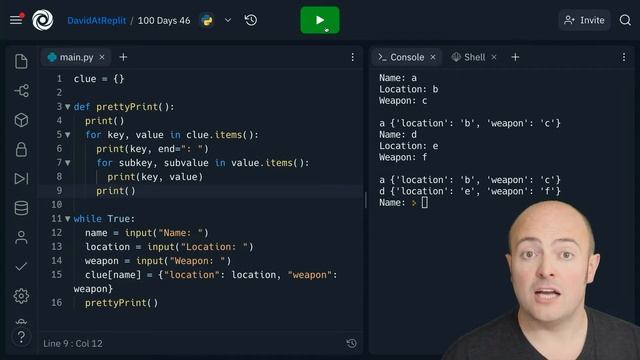Switch to the Console tab
Image resolution: width=640 pixels, height=360 pixels.
(x=407, y=57)
